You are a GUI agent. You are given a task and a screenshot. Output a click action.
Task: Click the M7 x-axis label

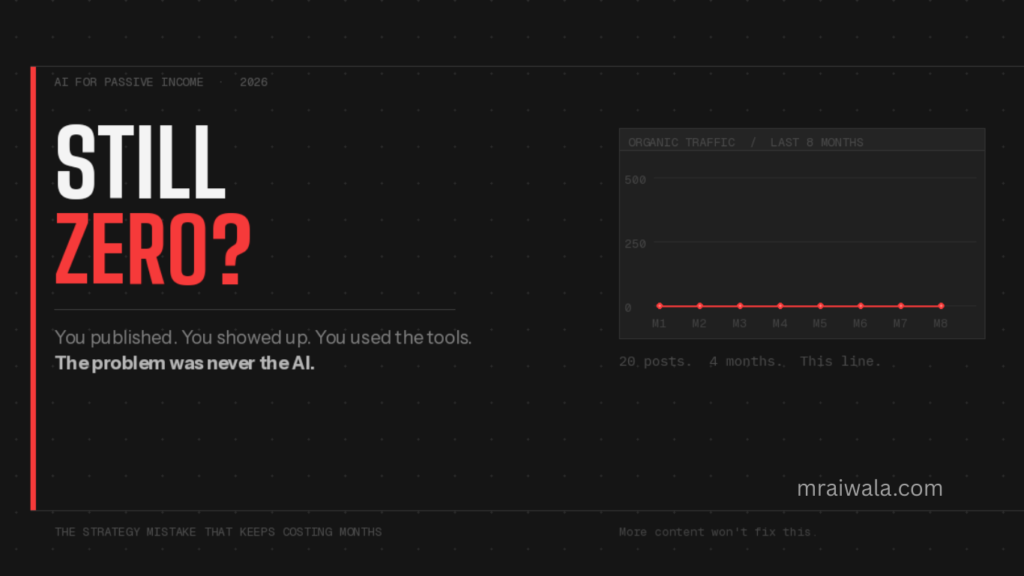(x=900, y=323)
